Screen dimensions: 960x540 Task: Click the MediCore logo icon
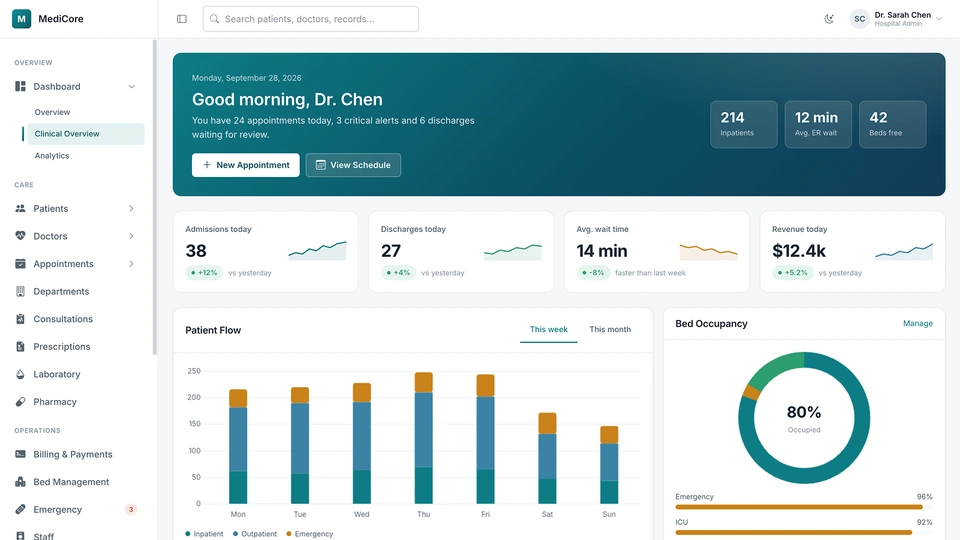coord(21,19)
